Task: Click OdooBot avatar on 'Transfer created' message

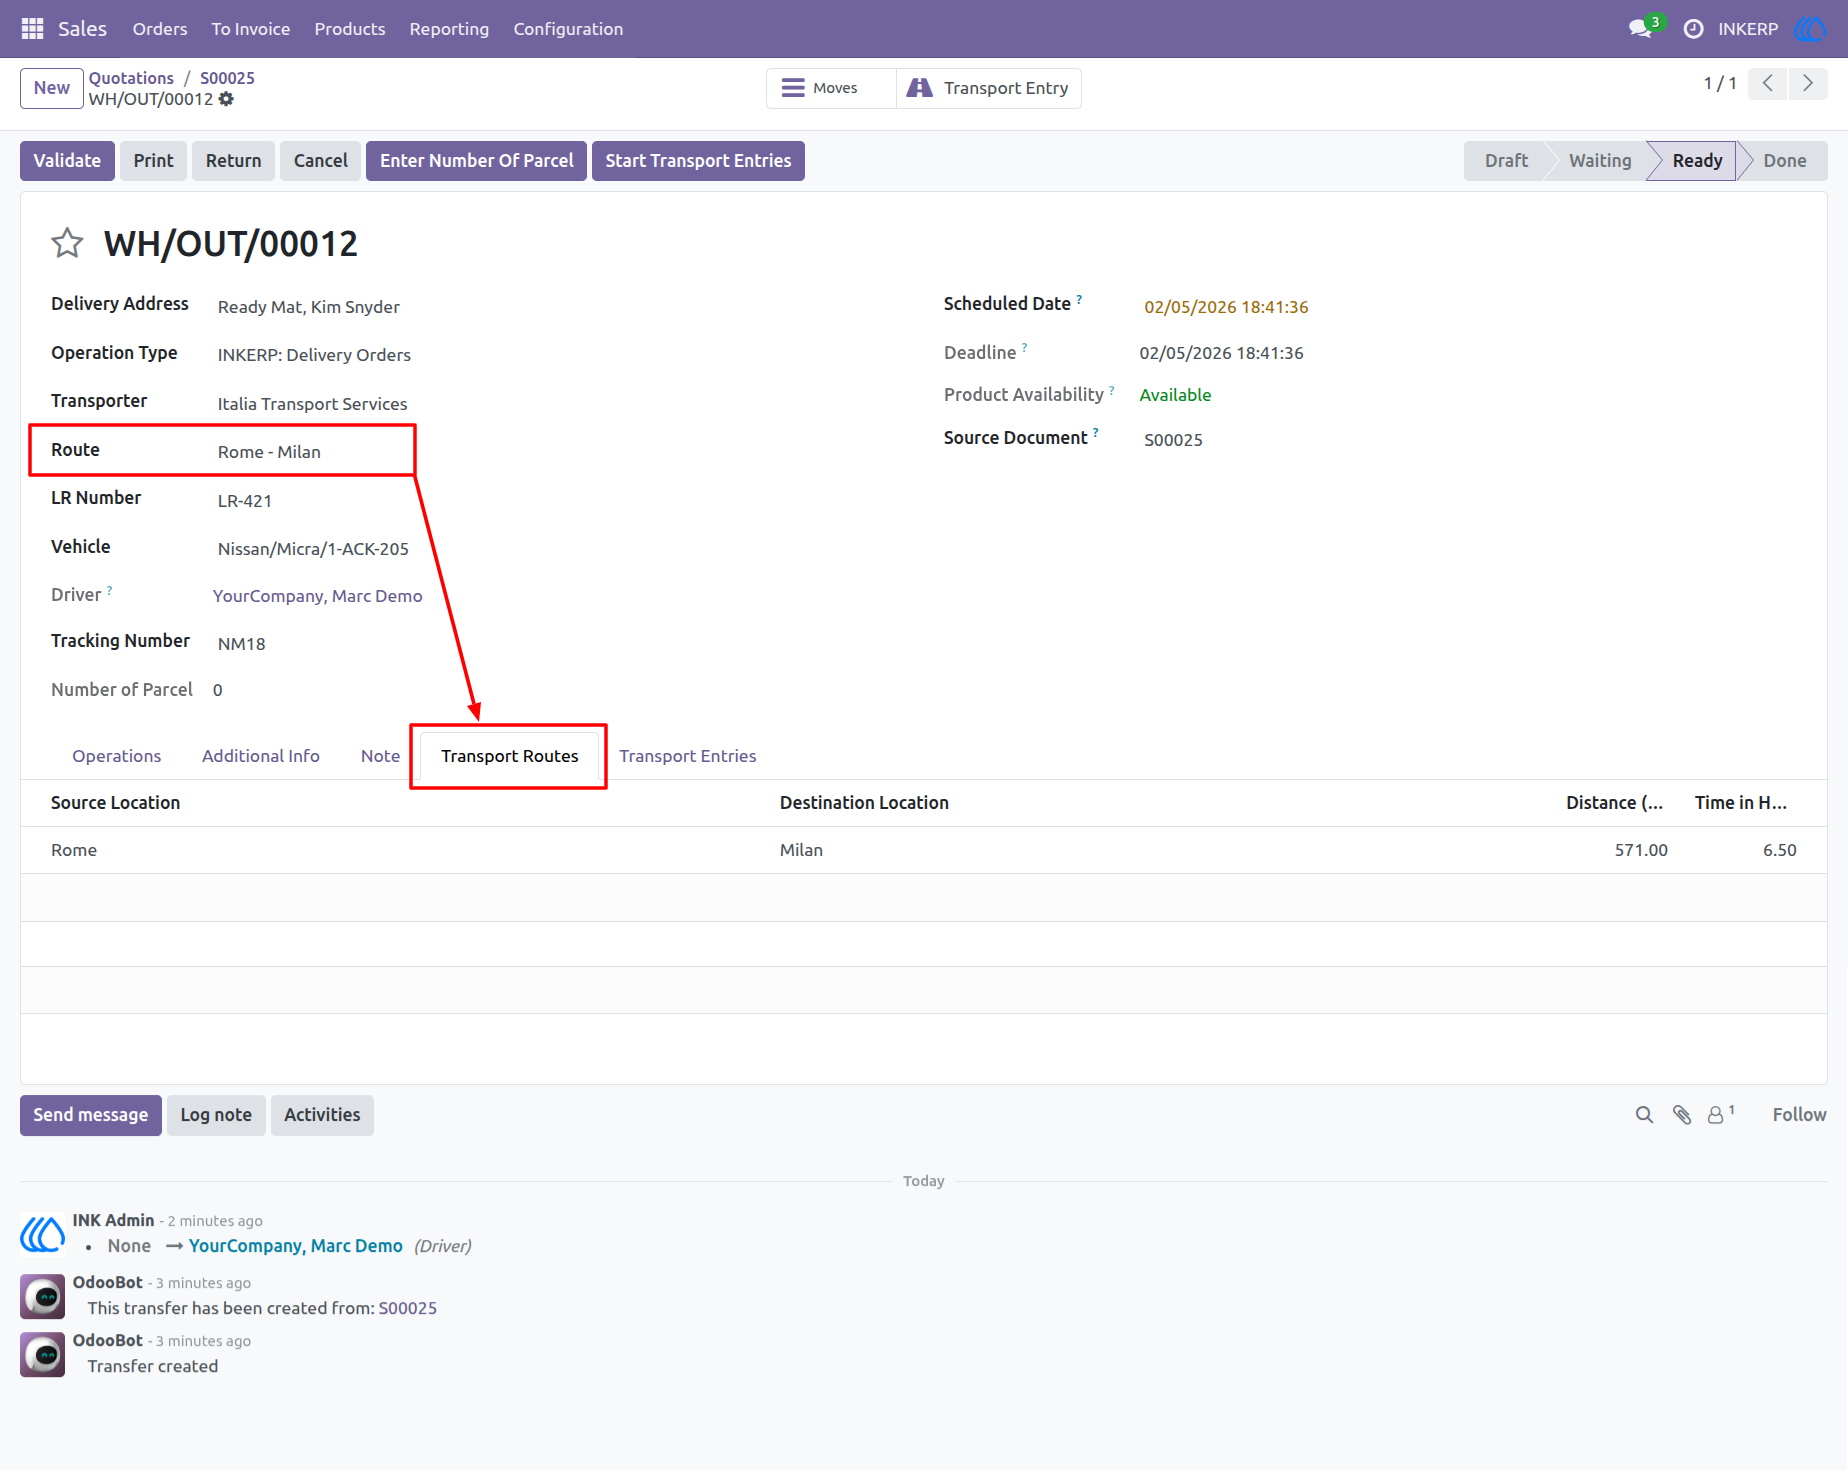Action: [43, 1355]
